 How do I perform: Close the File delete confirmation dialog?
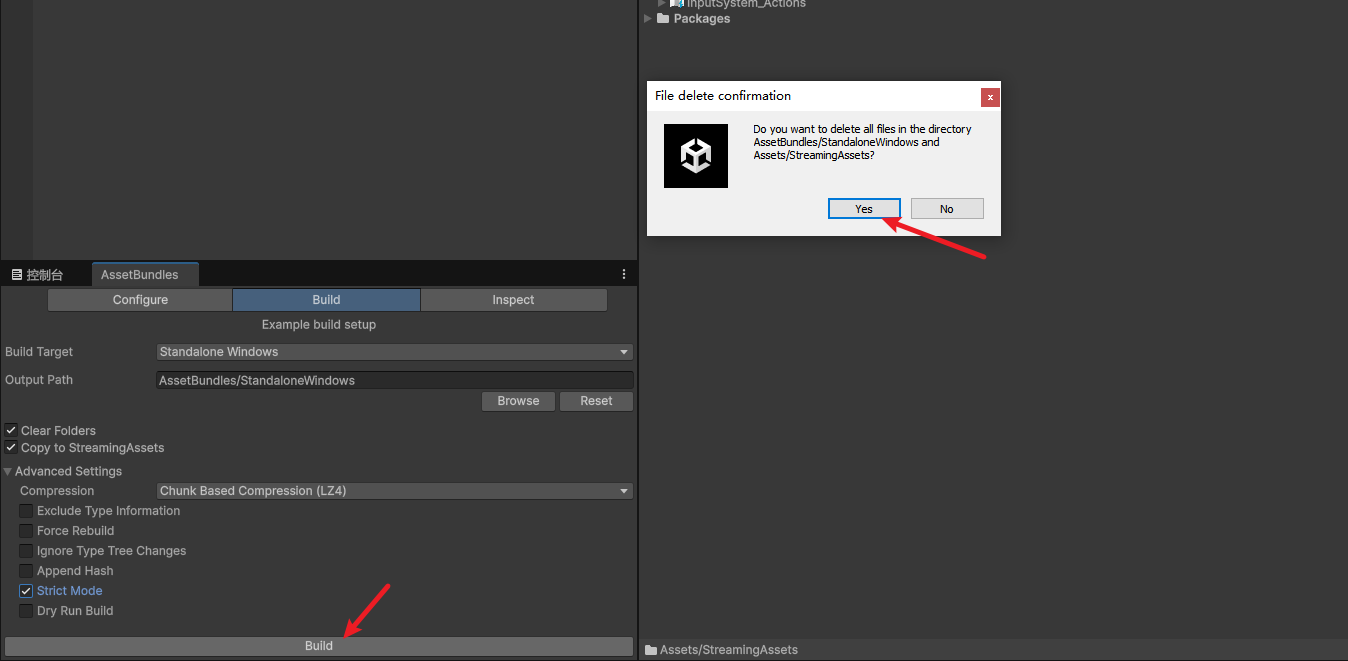[990, 97]
